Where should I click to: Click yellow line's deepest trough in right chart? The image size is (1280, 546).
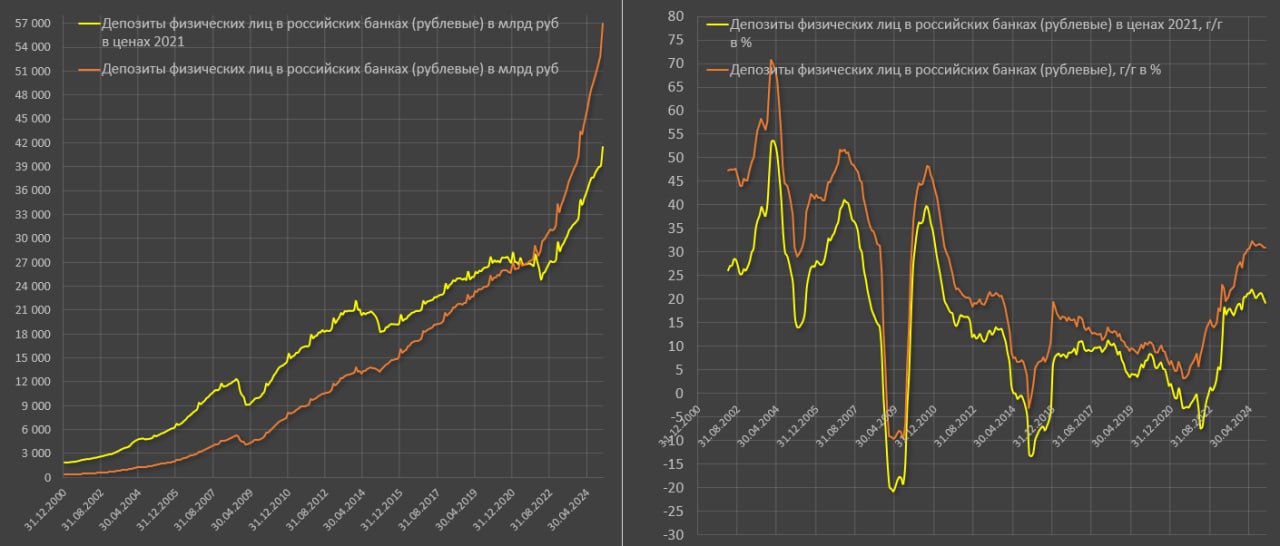[x=893, y=491]
